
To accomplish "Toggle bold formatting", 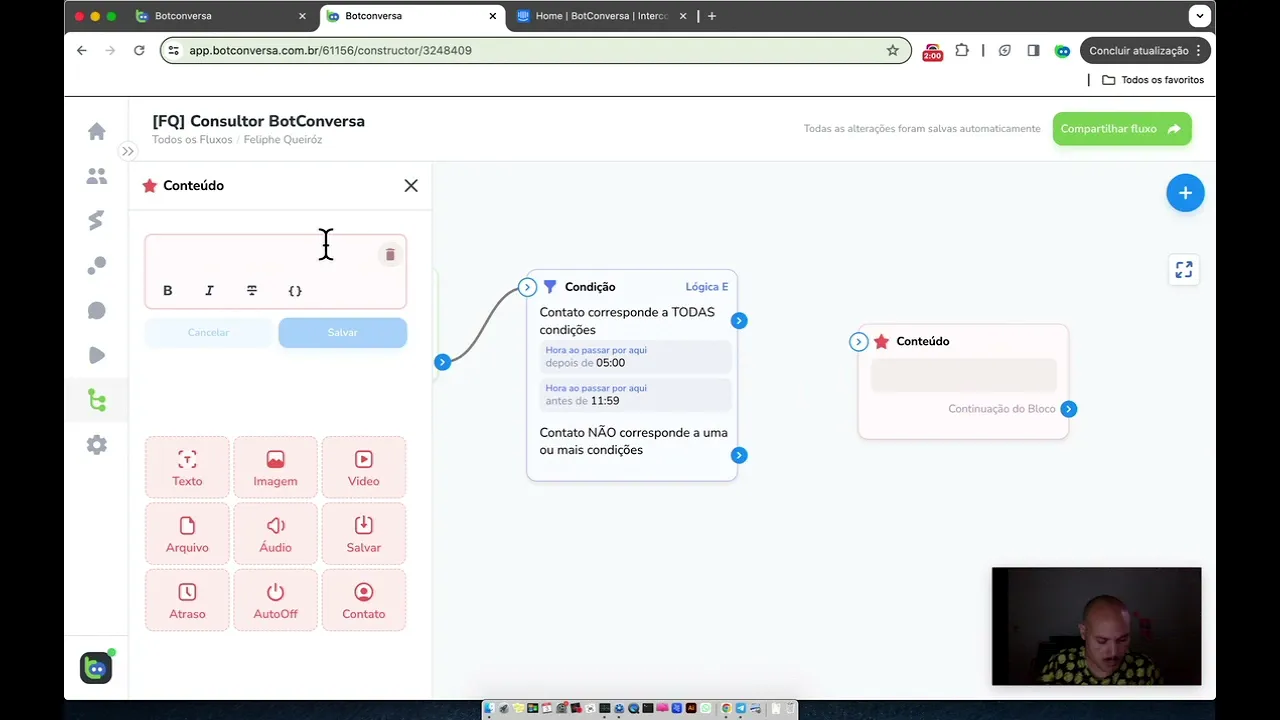I will click(x=168, y=291).
